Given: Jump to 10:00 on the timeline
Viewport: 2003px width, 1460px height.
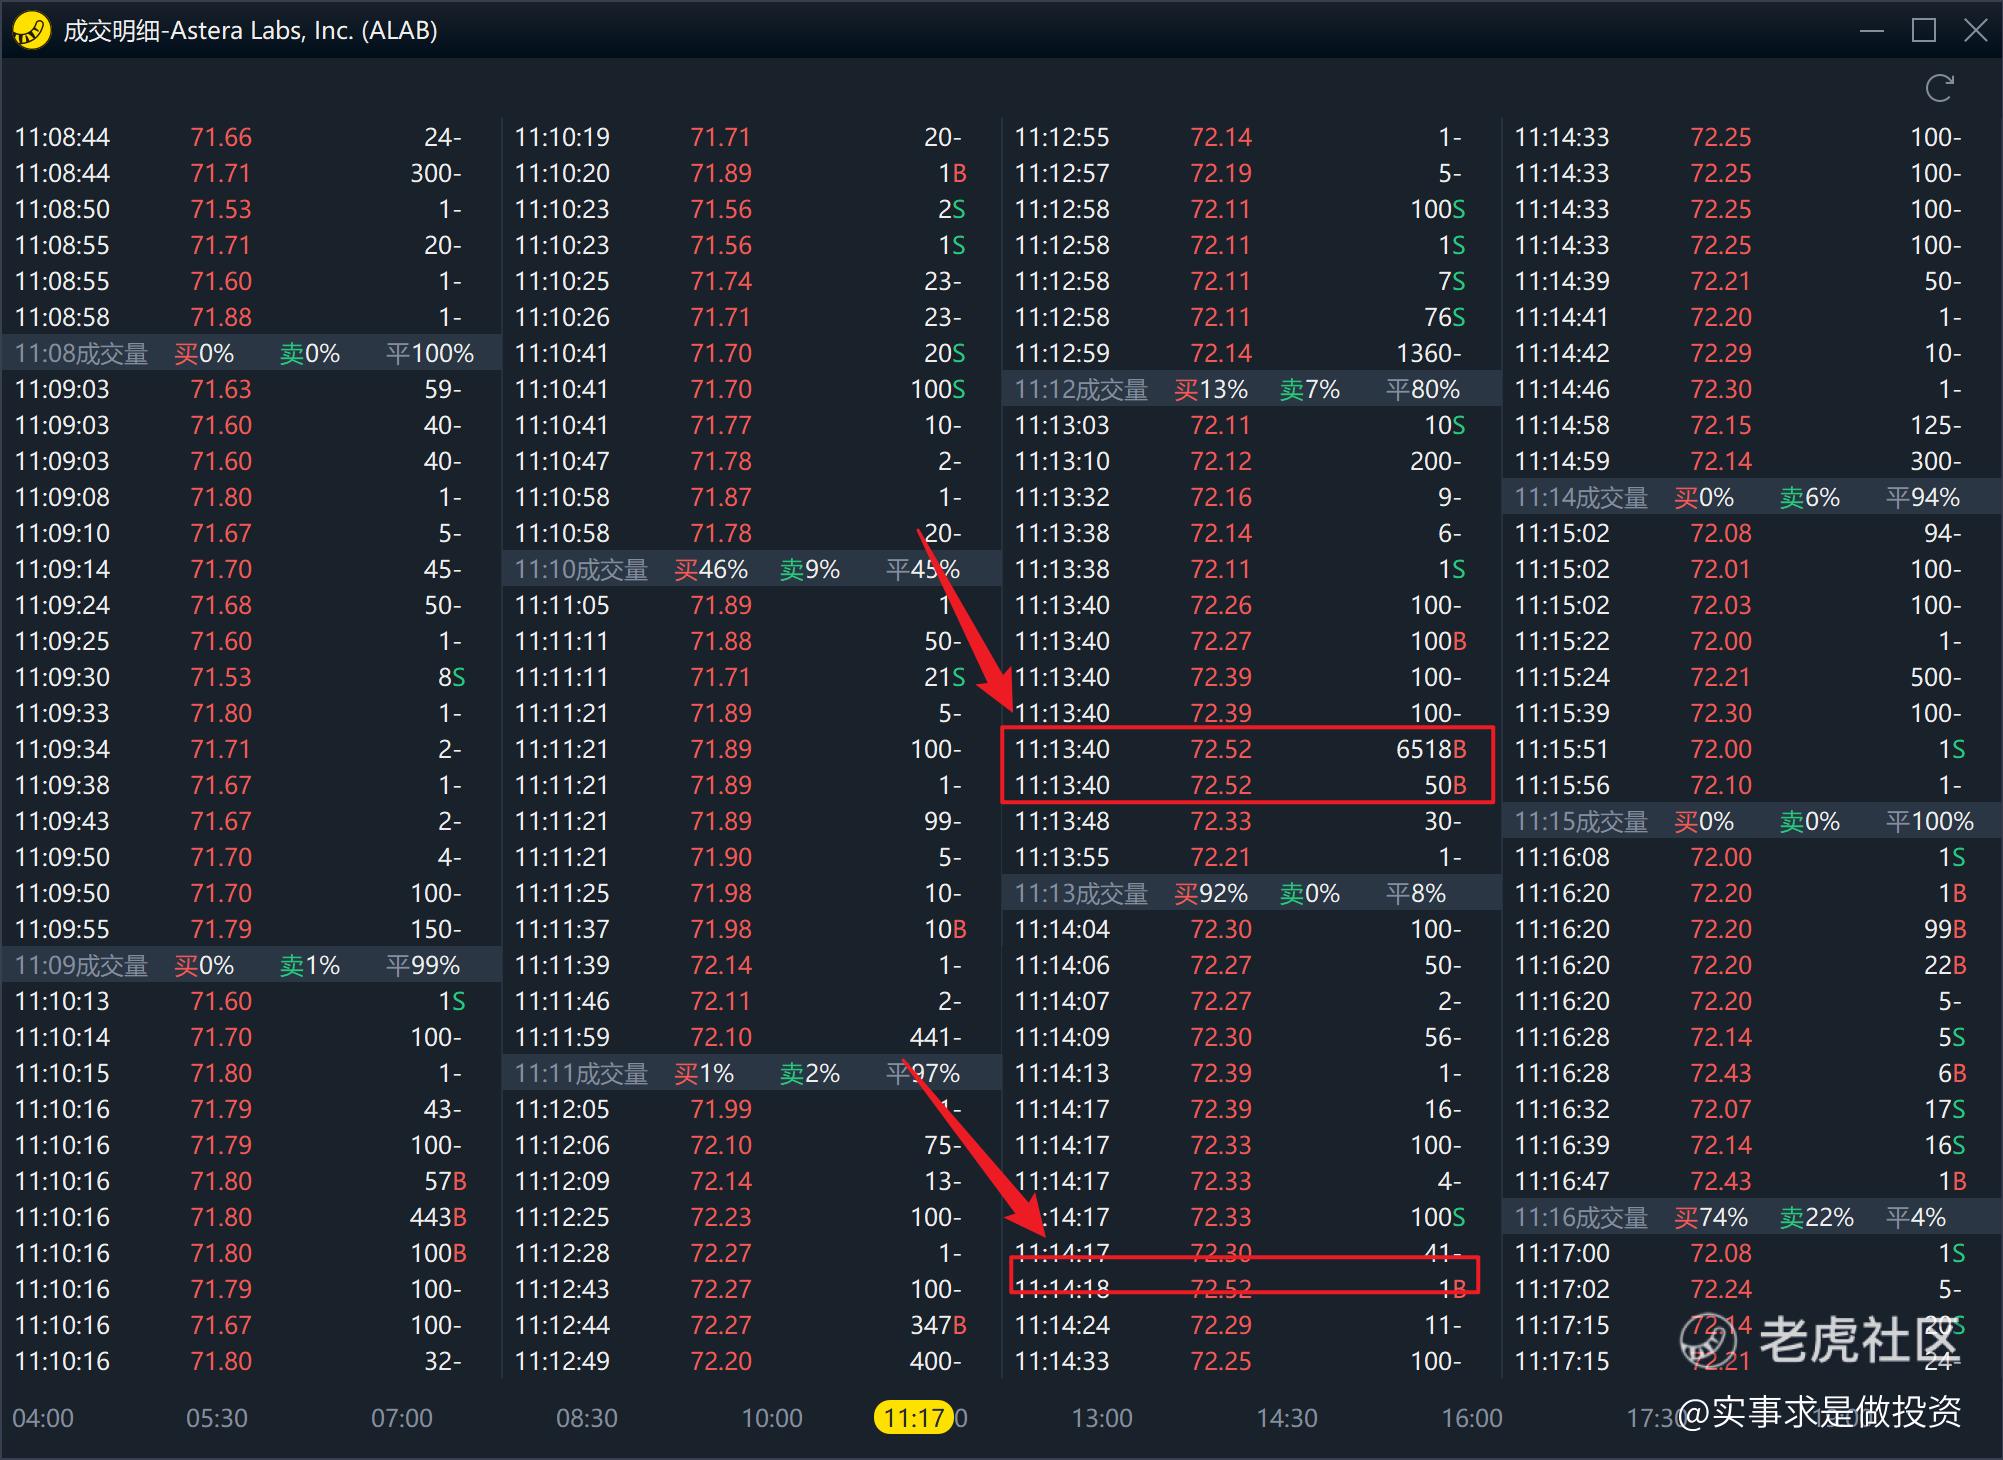Looking at the screenshot, I should coord(772,1418).
